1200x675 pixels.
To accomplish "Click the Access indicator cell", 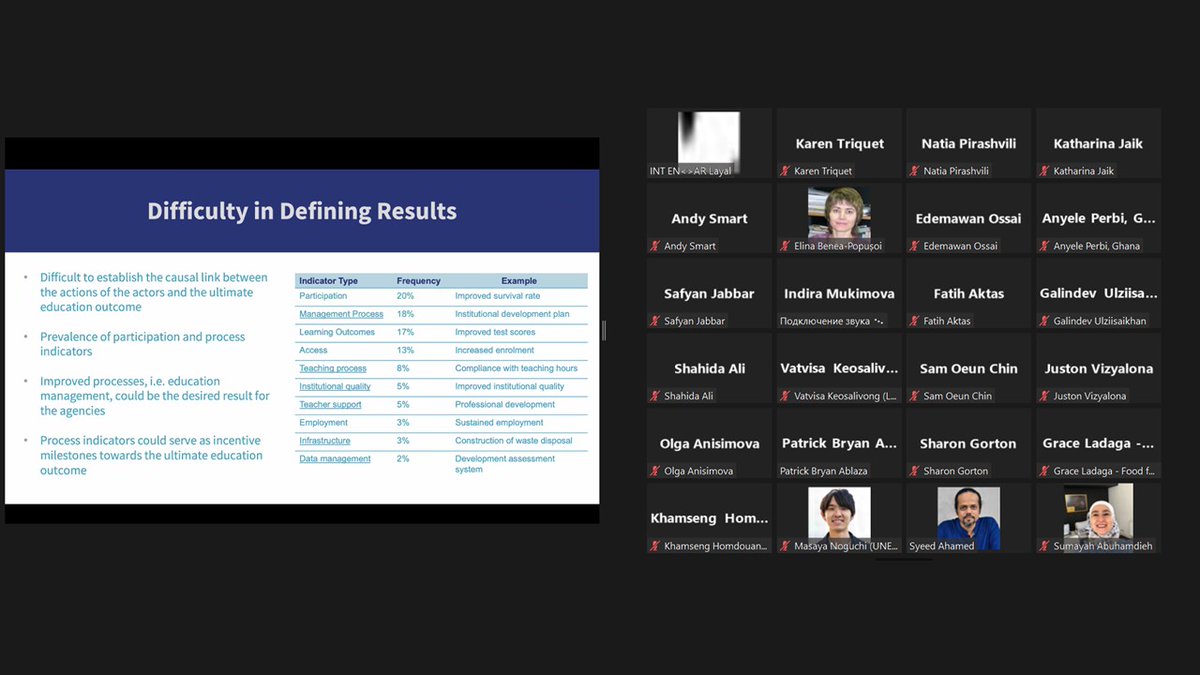I will coord(313,350).
